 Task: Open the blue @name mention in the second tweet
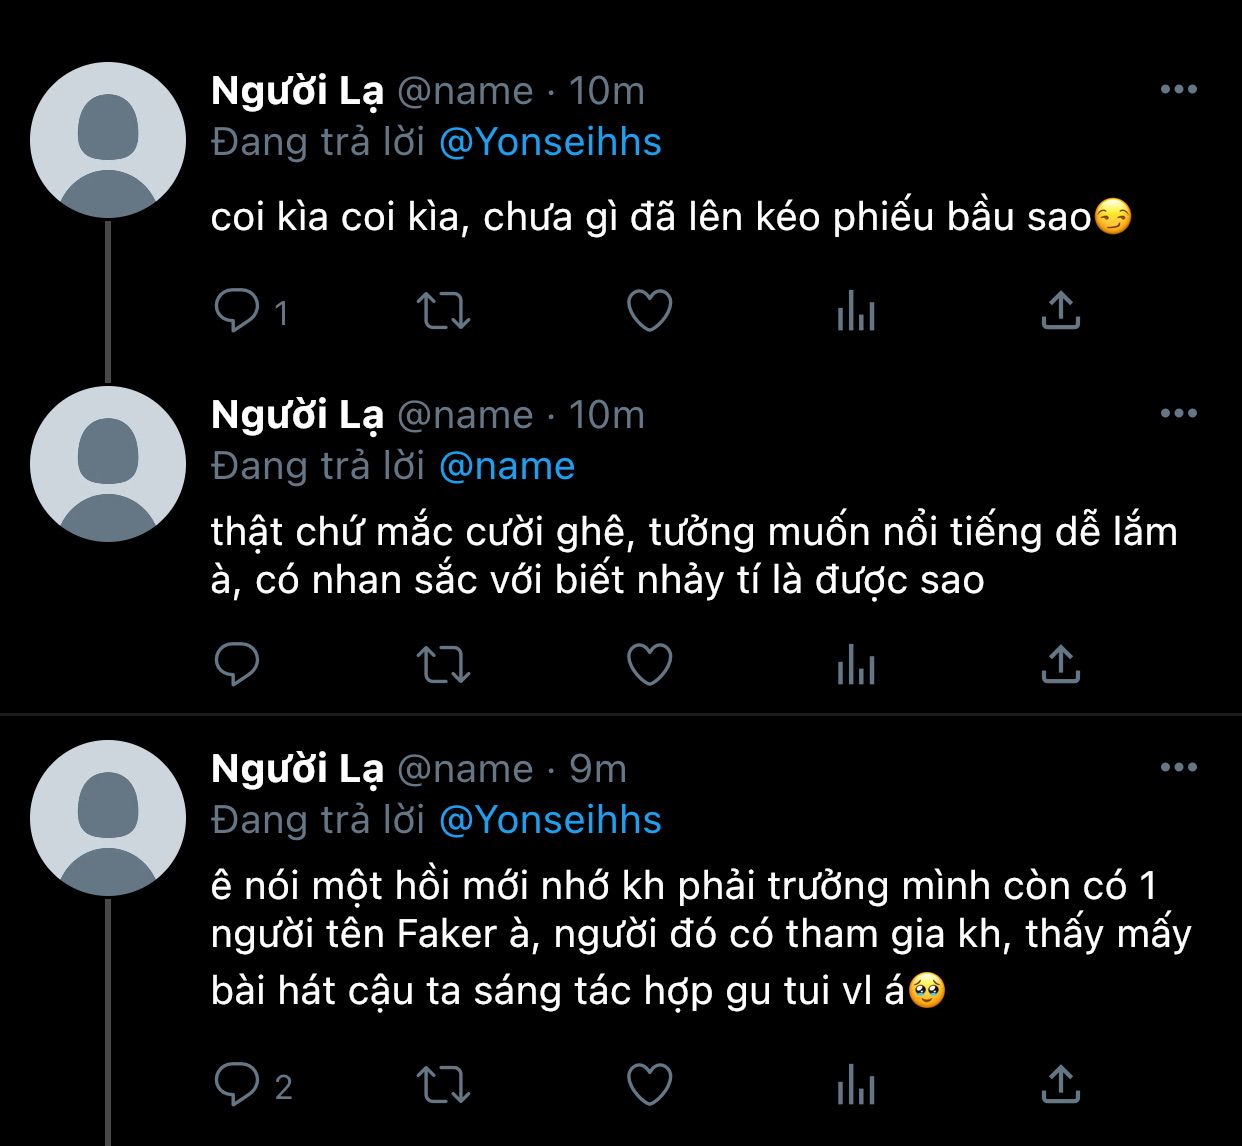coord(507,467)
